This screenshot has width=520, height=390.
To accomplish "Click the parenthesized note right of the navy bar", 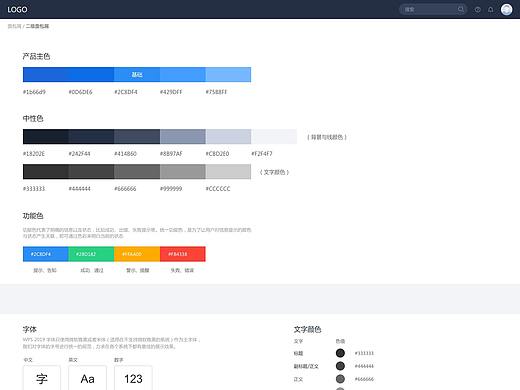I will coord(327,137).
